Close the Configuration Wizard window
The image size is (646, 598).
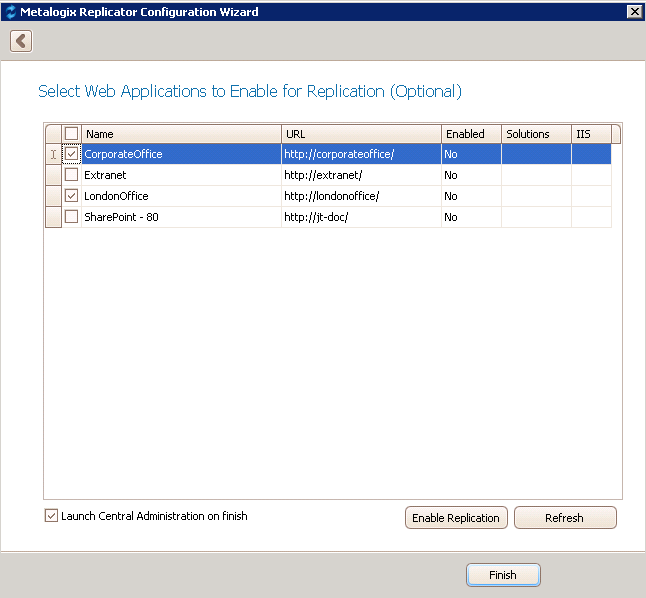(634, 12)
